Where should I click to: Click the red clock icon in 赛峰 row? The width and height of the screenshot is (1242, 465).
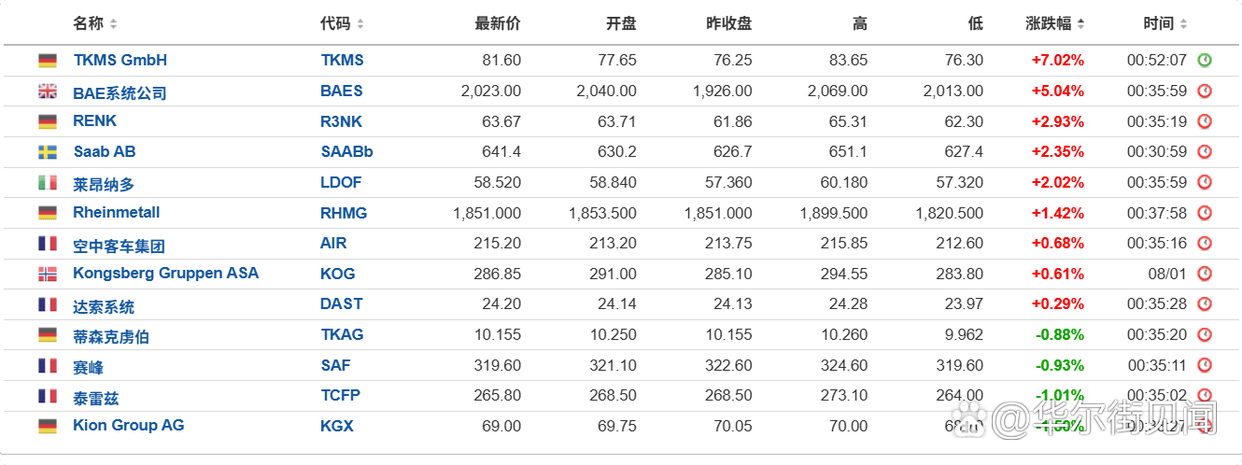(1205, 366)
